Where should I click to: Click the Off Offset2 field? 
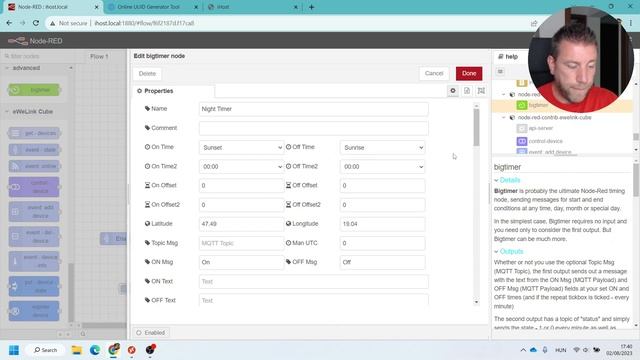coord(382,205)
